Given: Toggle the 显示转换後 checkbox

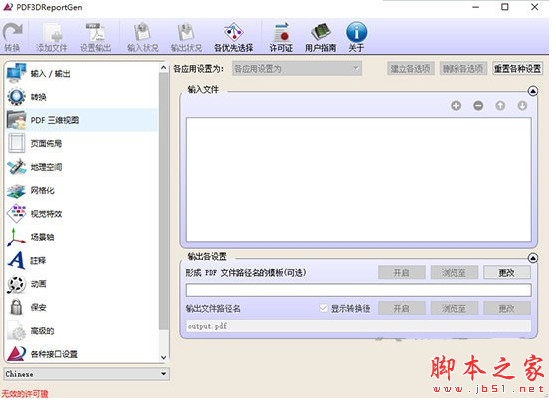Looking at the screenshot, I should click(x=323, y=308).
